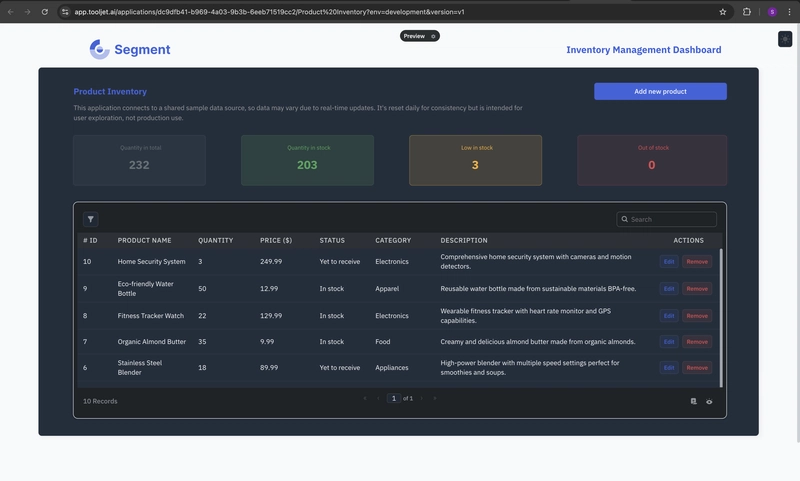Click the Appliances category cell
This screenshot has width=800, height=481.
[x=392, y=368]
